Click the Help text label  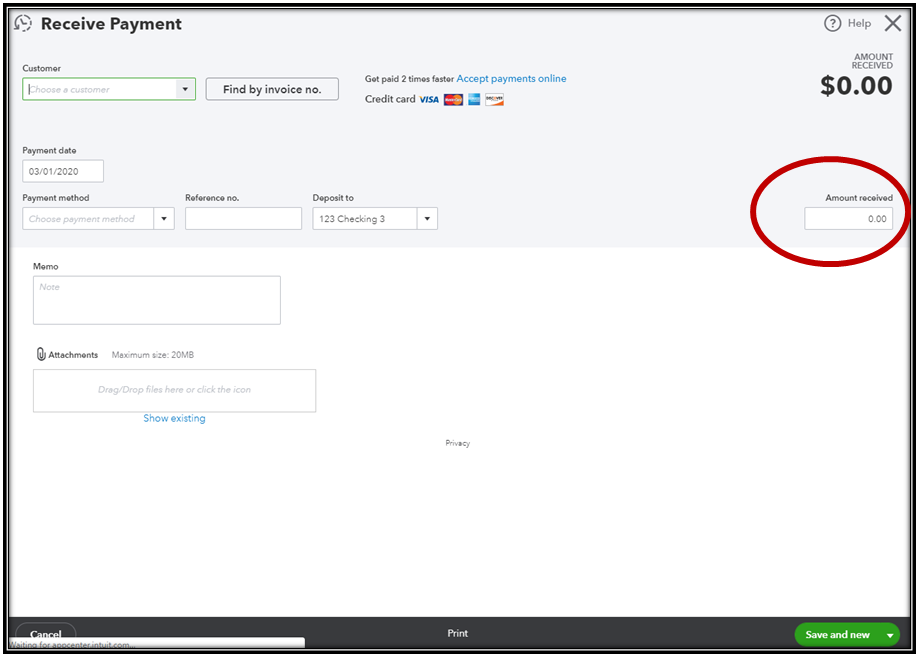tap(859, 23)
